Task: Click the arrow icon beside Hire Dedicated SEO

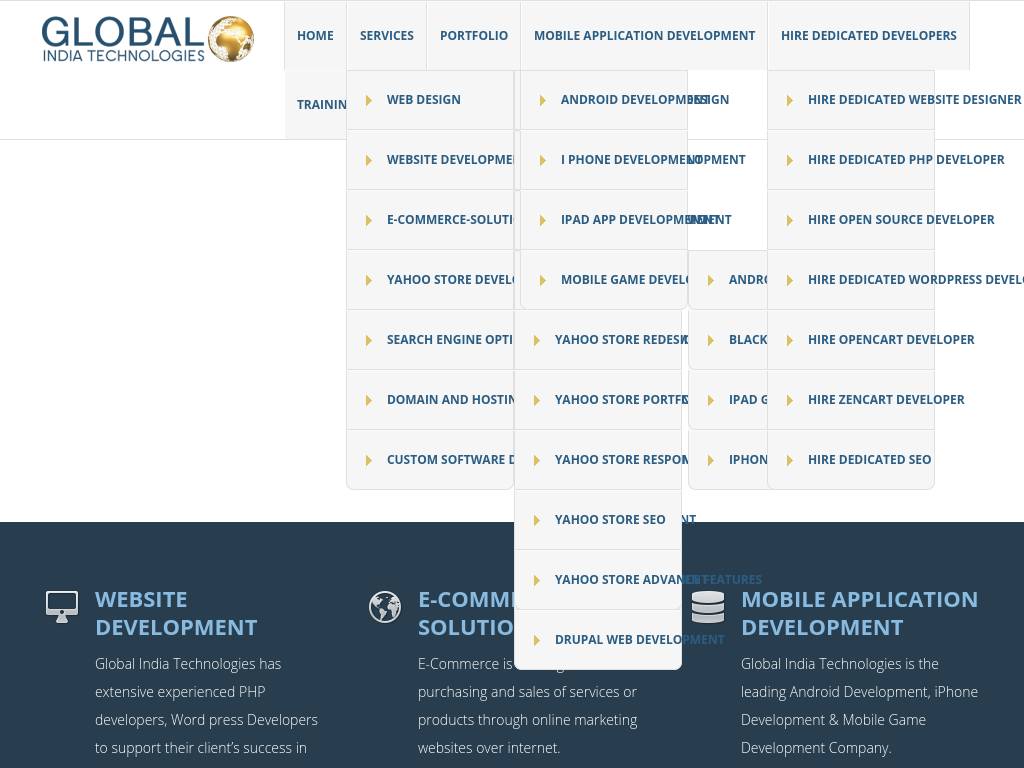Action: coord(790,460)
